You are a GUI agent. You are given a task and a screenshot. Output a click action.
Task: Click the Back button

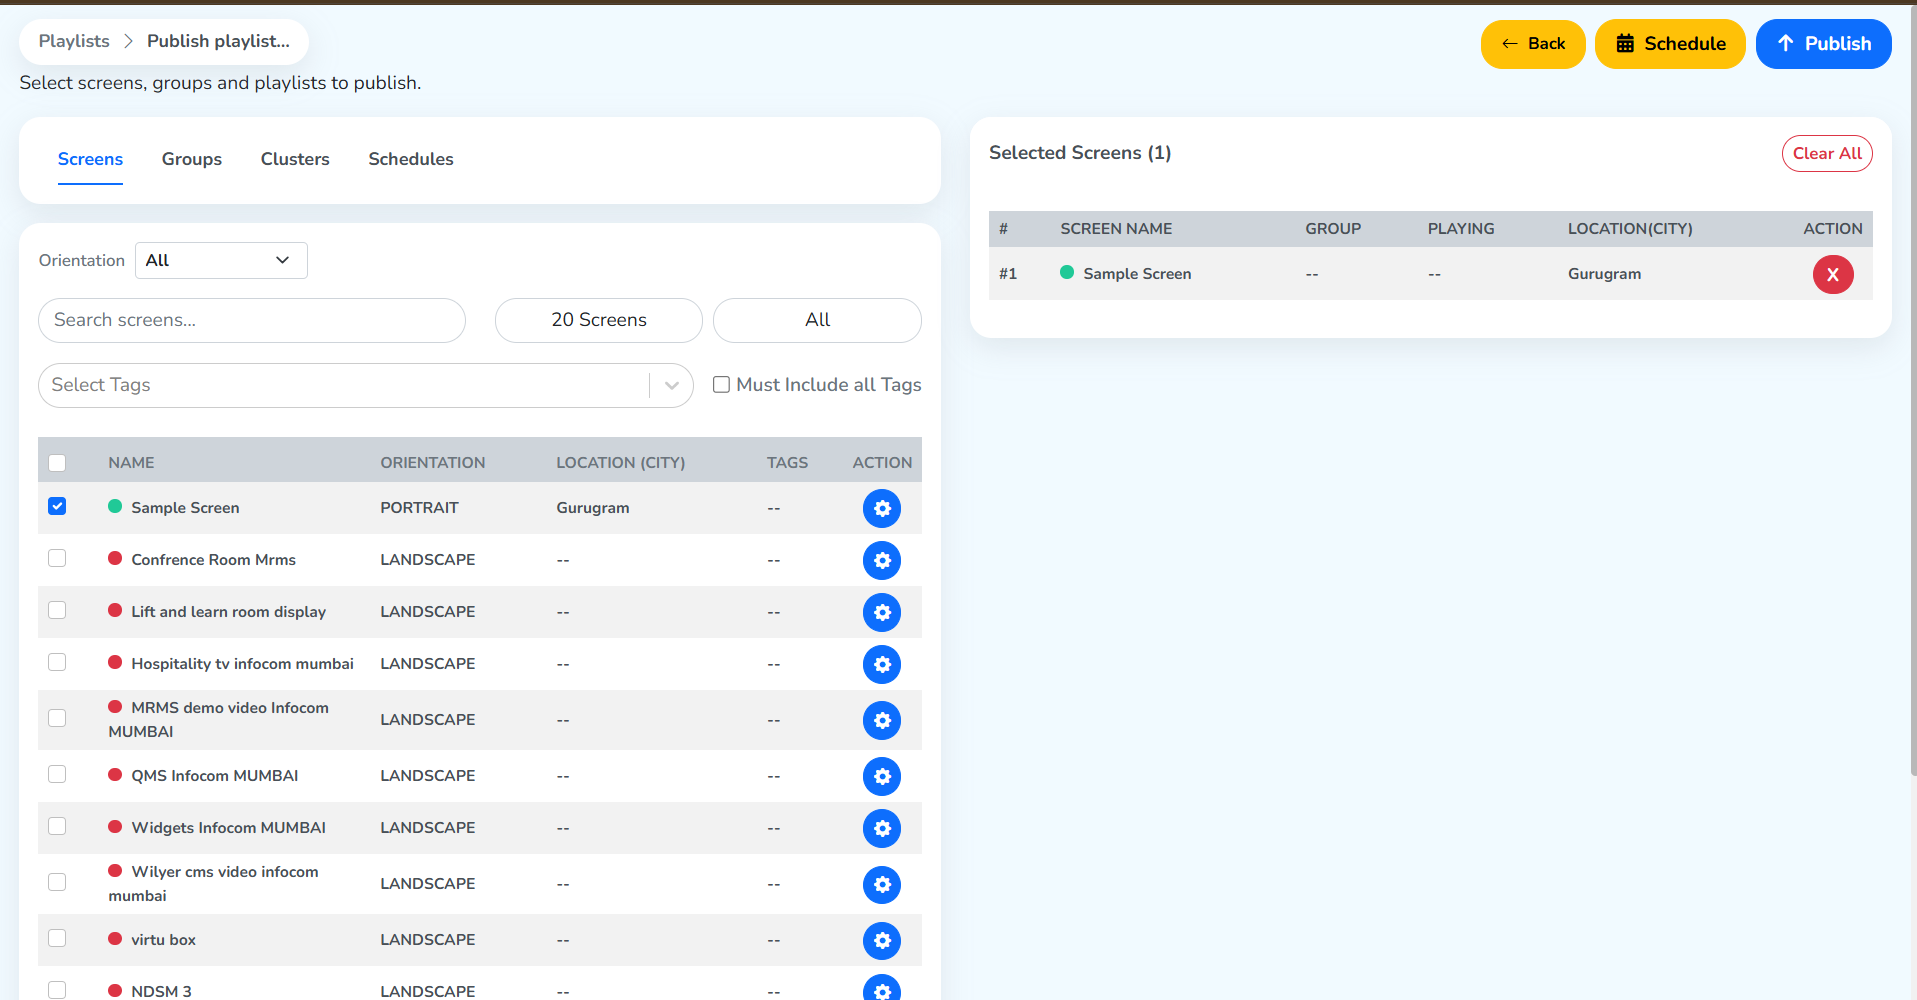click(x=1533, y=44)
